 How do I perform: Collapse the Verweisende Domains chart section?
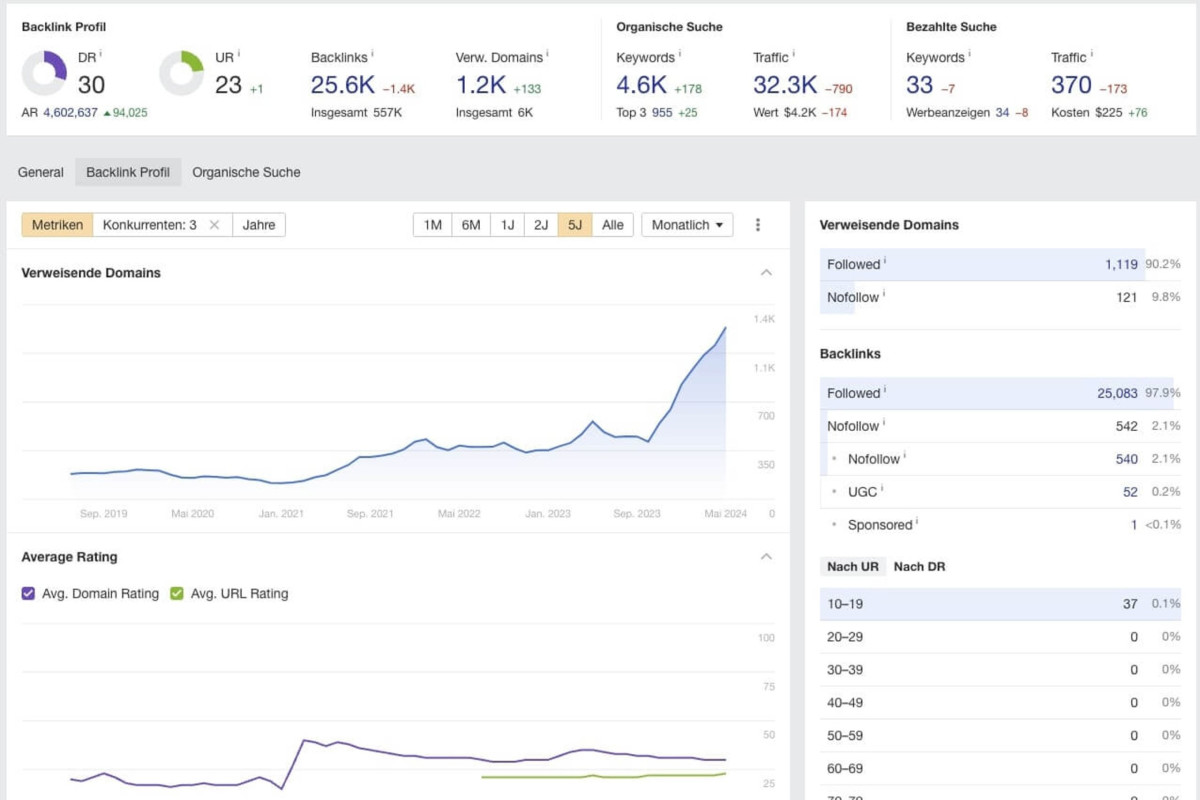[766, 273]
